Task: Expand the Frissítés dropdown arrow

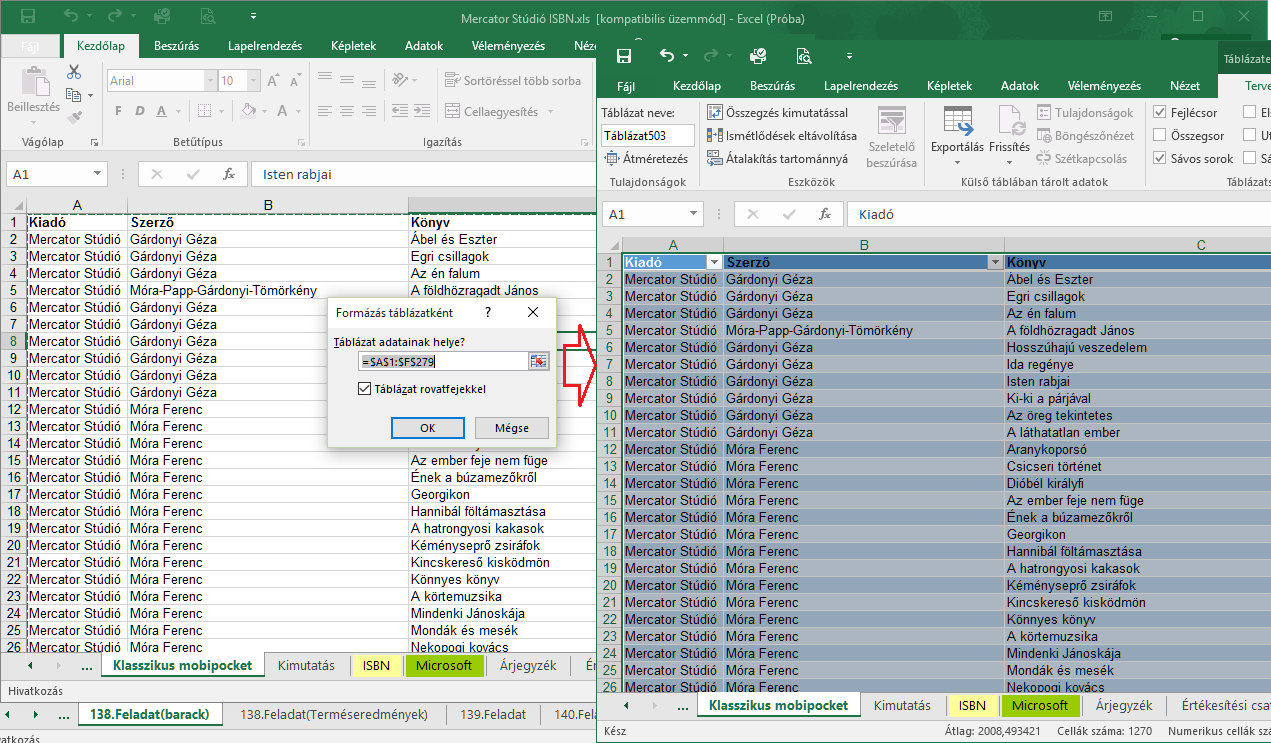Action: pyautogui.click(x=1009, y=162)
